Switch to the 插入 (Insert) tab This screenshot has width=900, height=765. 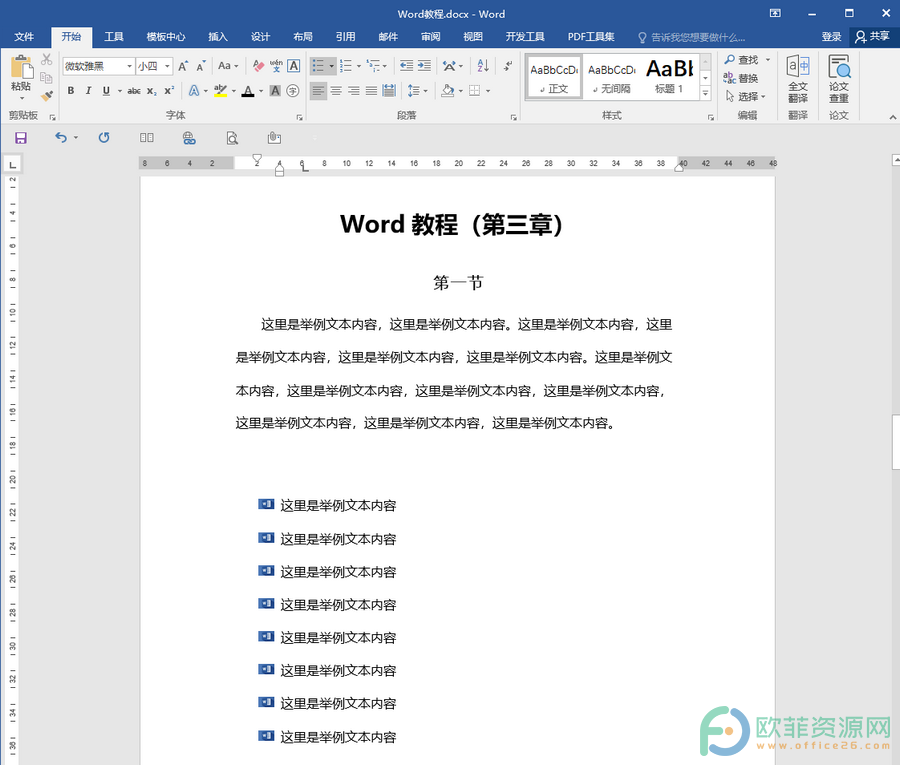pos(218,37)
